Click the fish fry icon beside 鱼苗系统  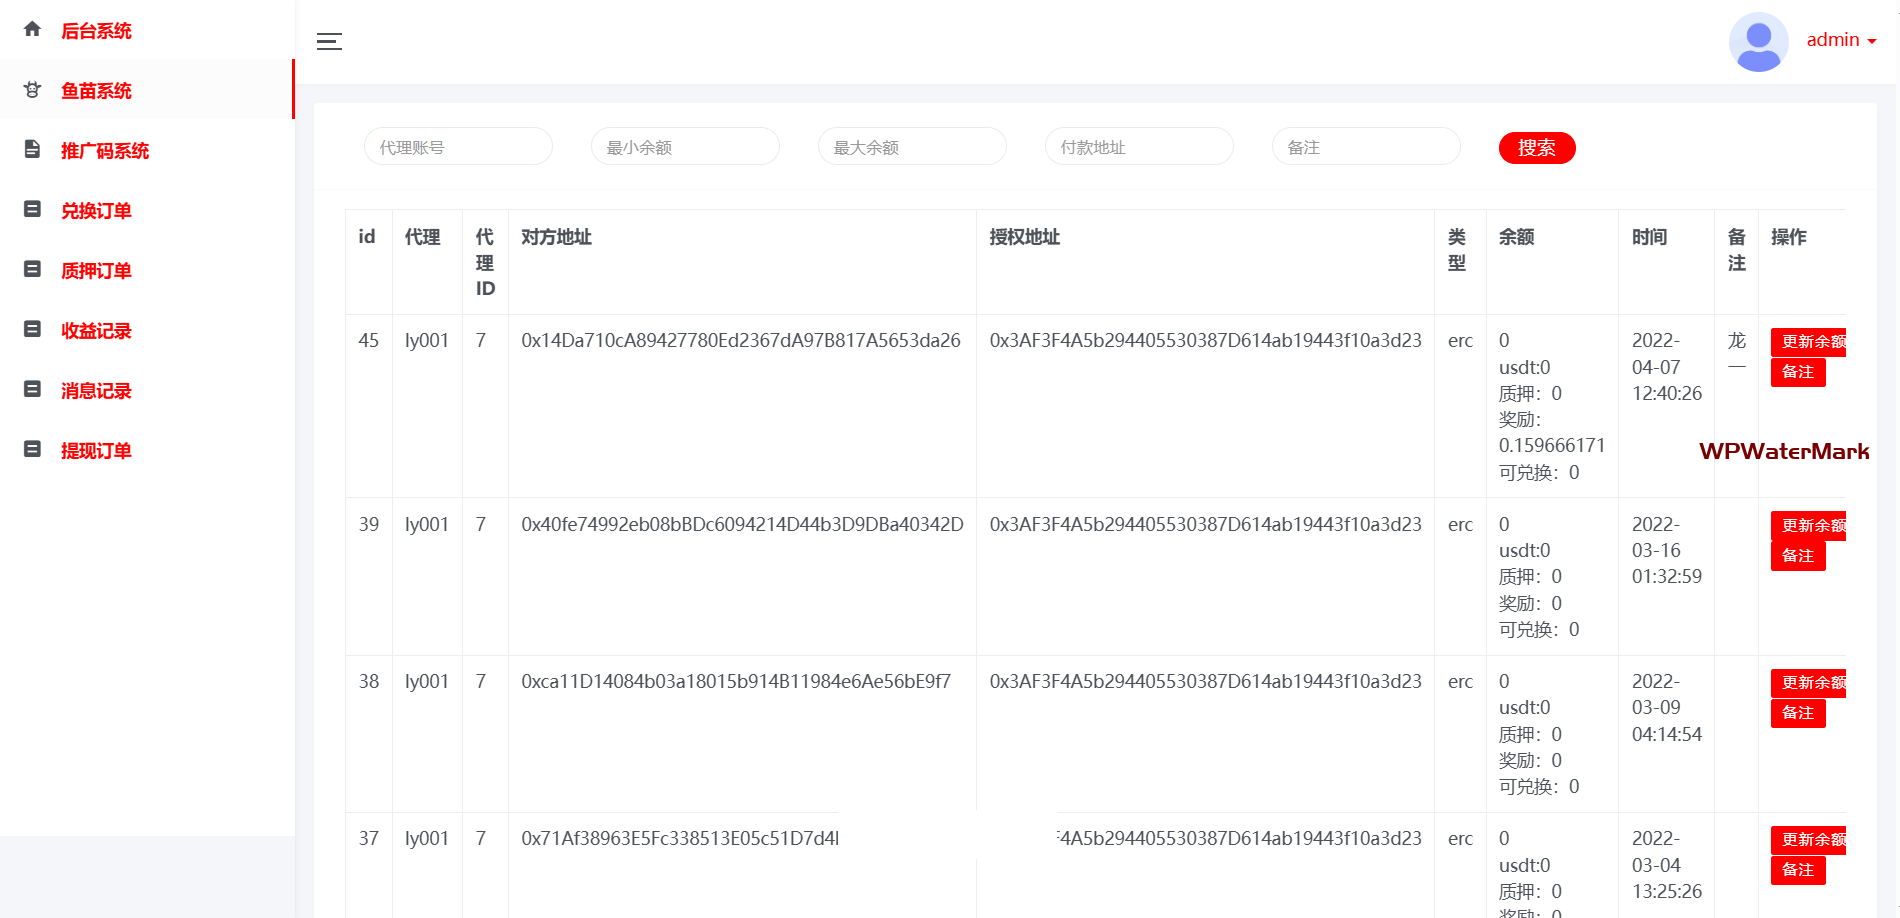point(32,90)
